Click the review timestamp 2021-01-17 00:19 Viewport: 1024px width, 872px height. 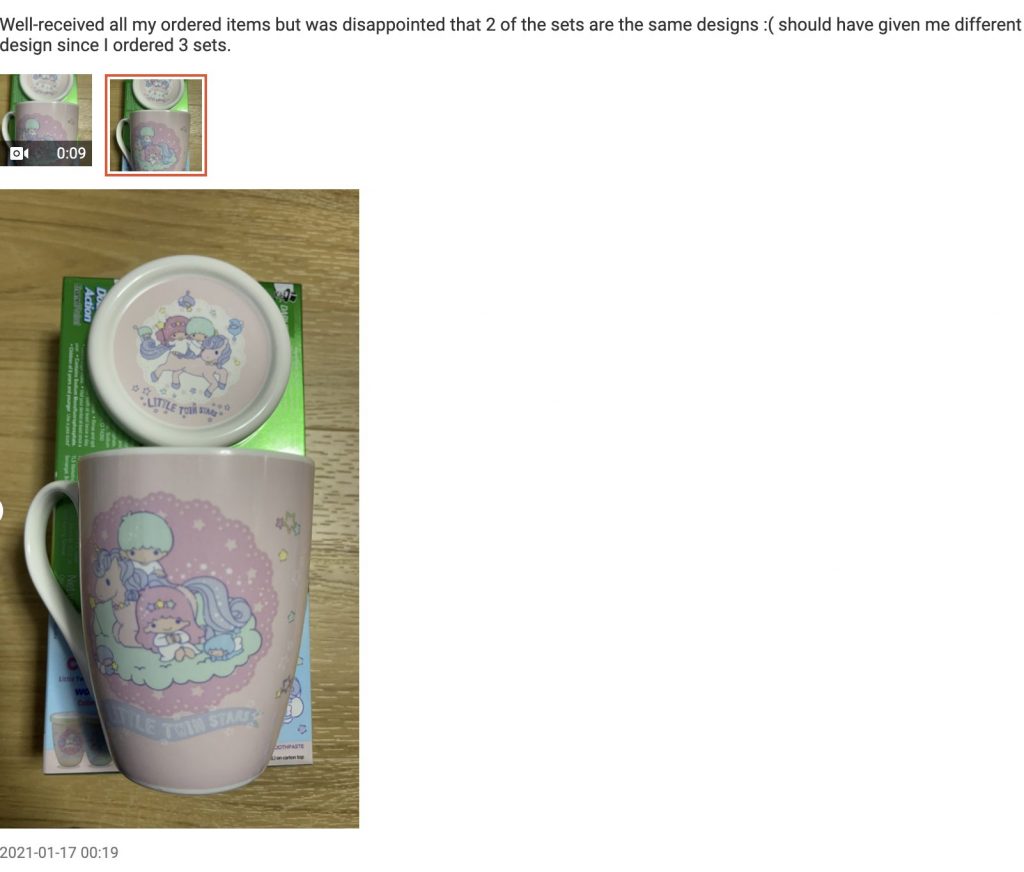click(59, 852)
